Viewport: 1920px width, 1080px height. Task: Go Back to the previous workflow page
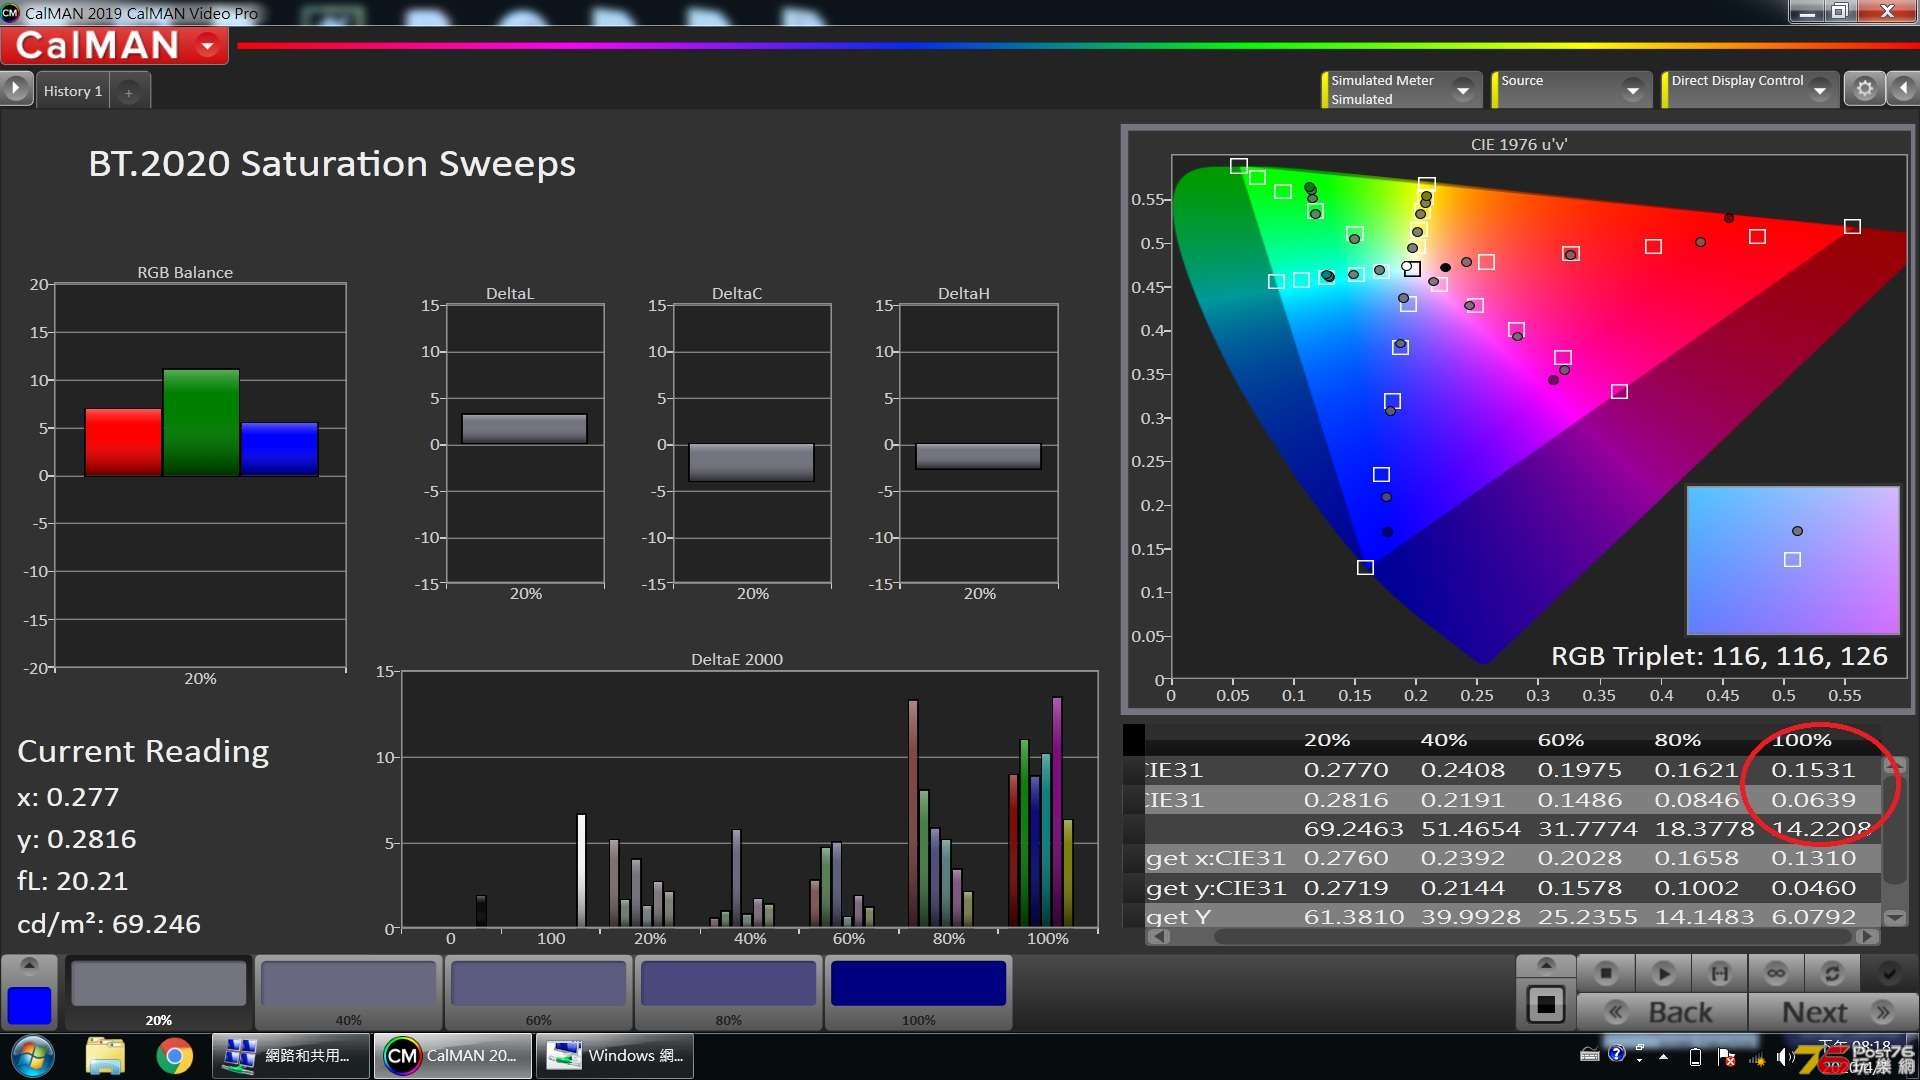click(1663, 1012)
